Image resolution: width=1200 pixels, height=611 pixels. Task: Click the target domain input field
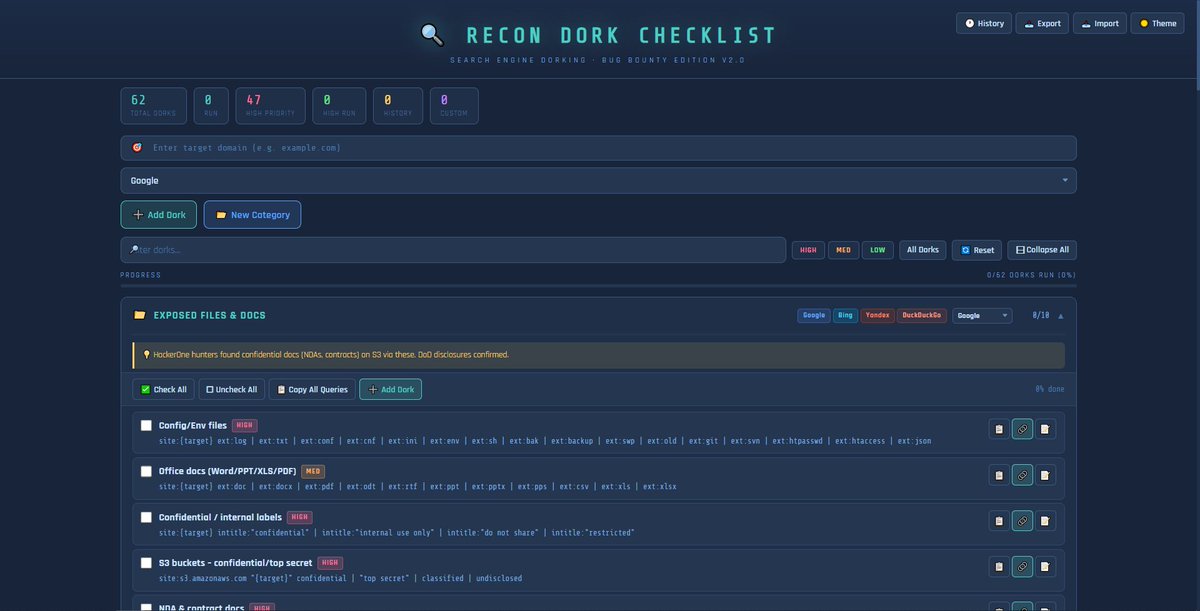[599, 148]
